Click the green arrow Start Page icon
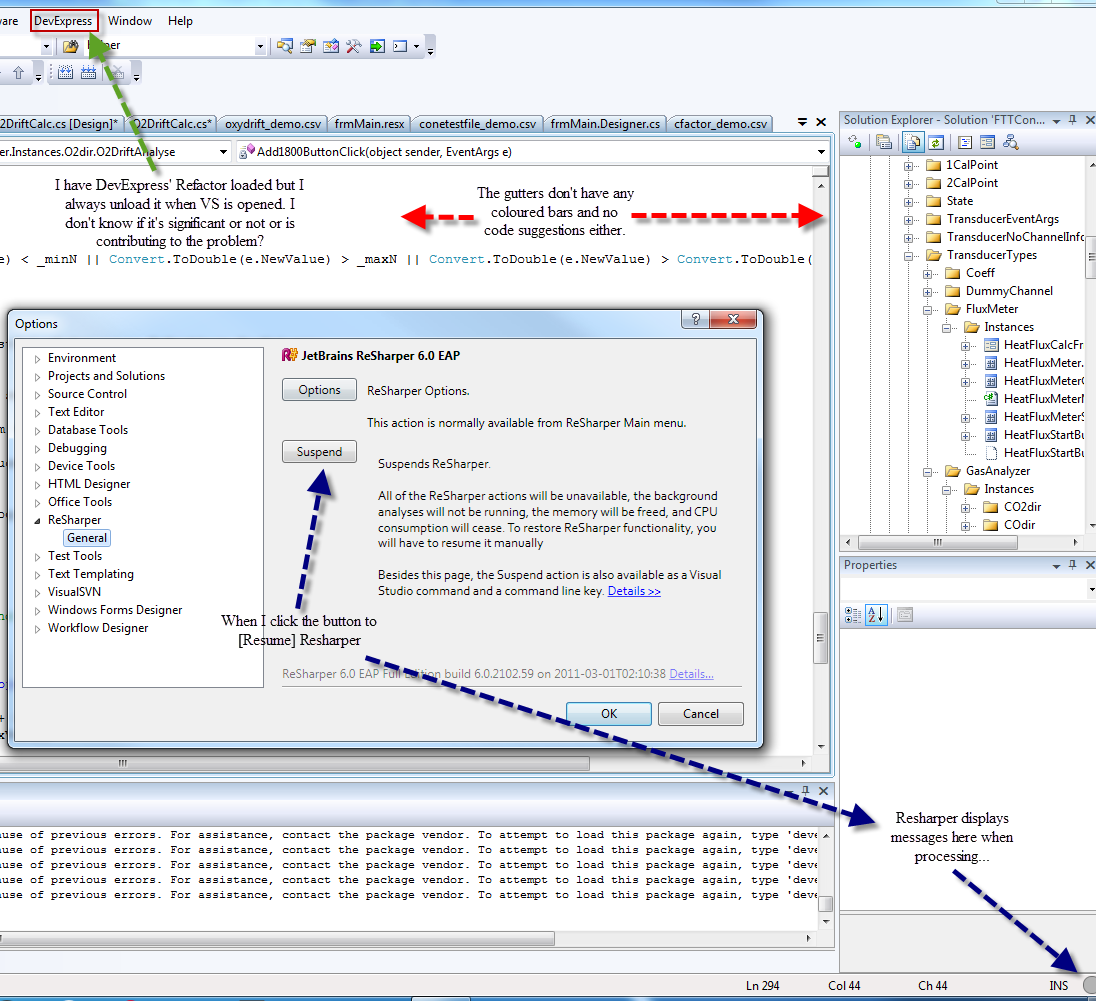 point(377,46)
